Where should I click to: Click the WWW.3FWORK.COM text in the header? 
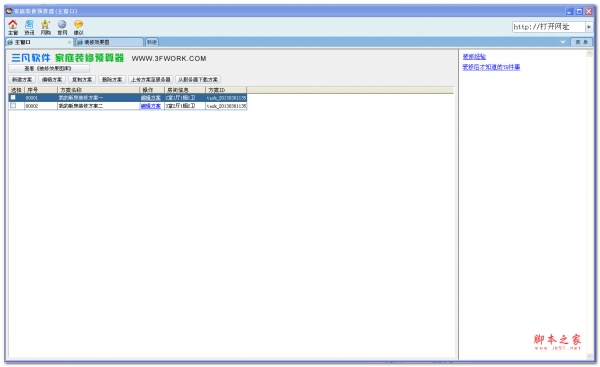point(169,59)
